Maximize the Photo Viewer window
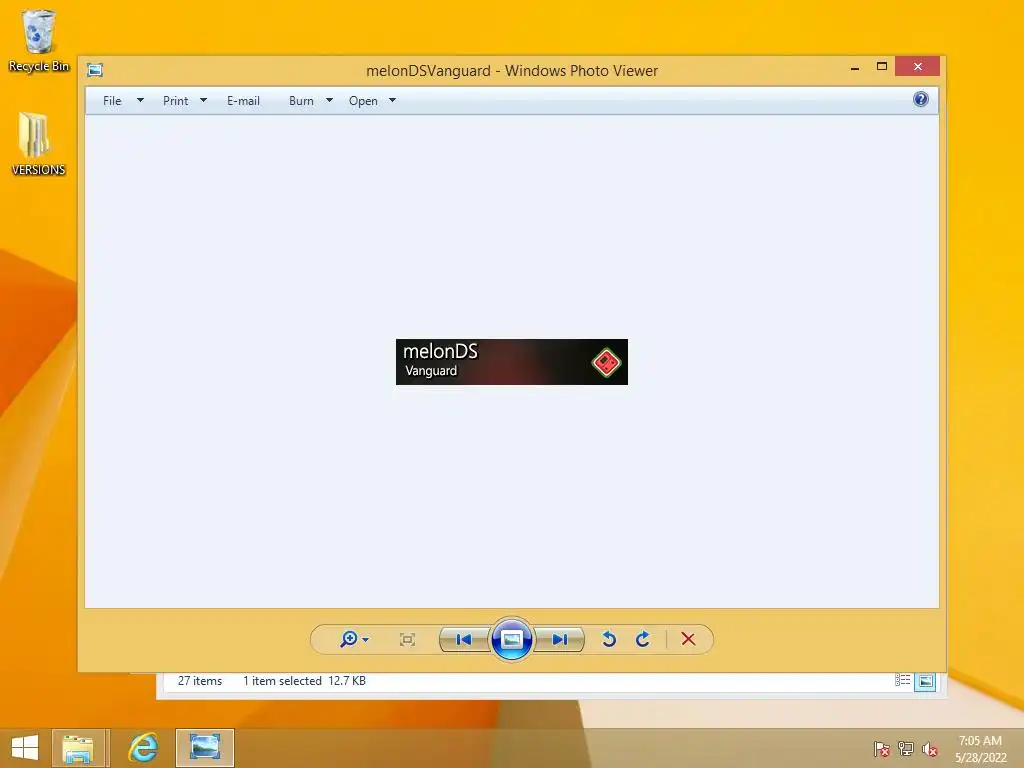 (882, 67)
